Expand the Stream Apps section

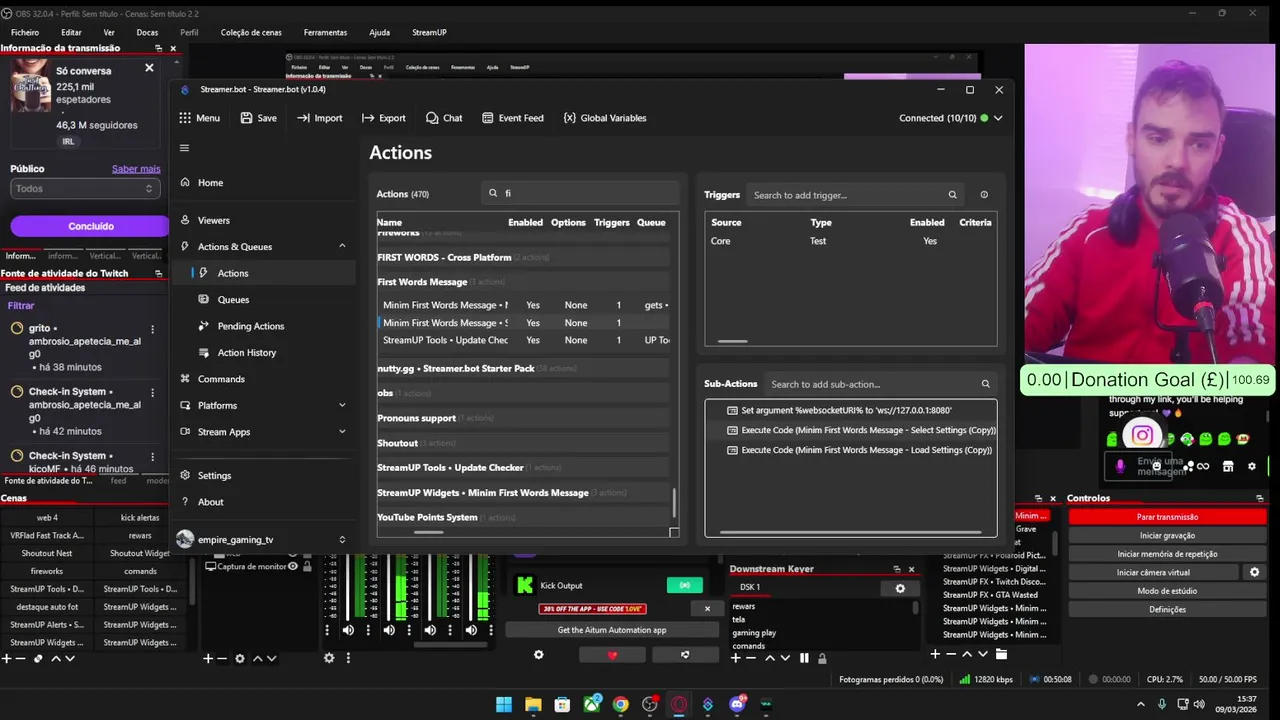coord(342,432)
